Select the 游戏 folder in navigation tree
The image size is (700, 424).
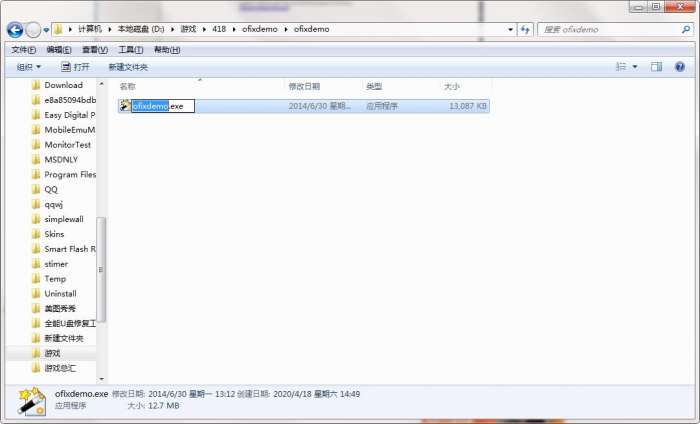(46, 353)
